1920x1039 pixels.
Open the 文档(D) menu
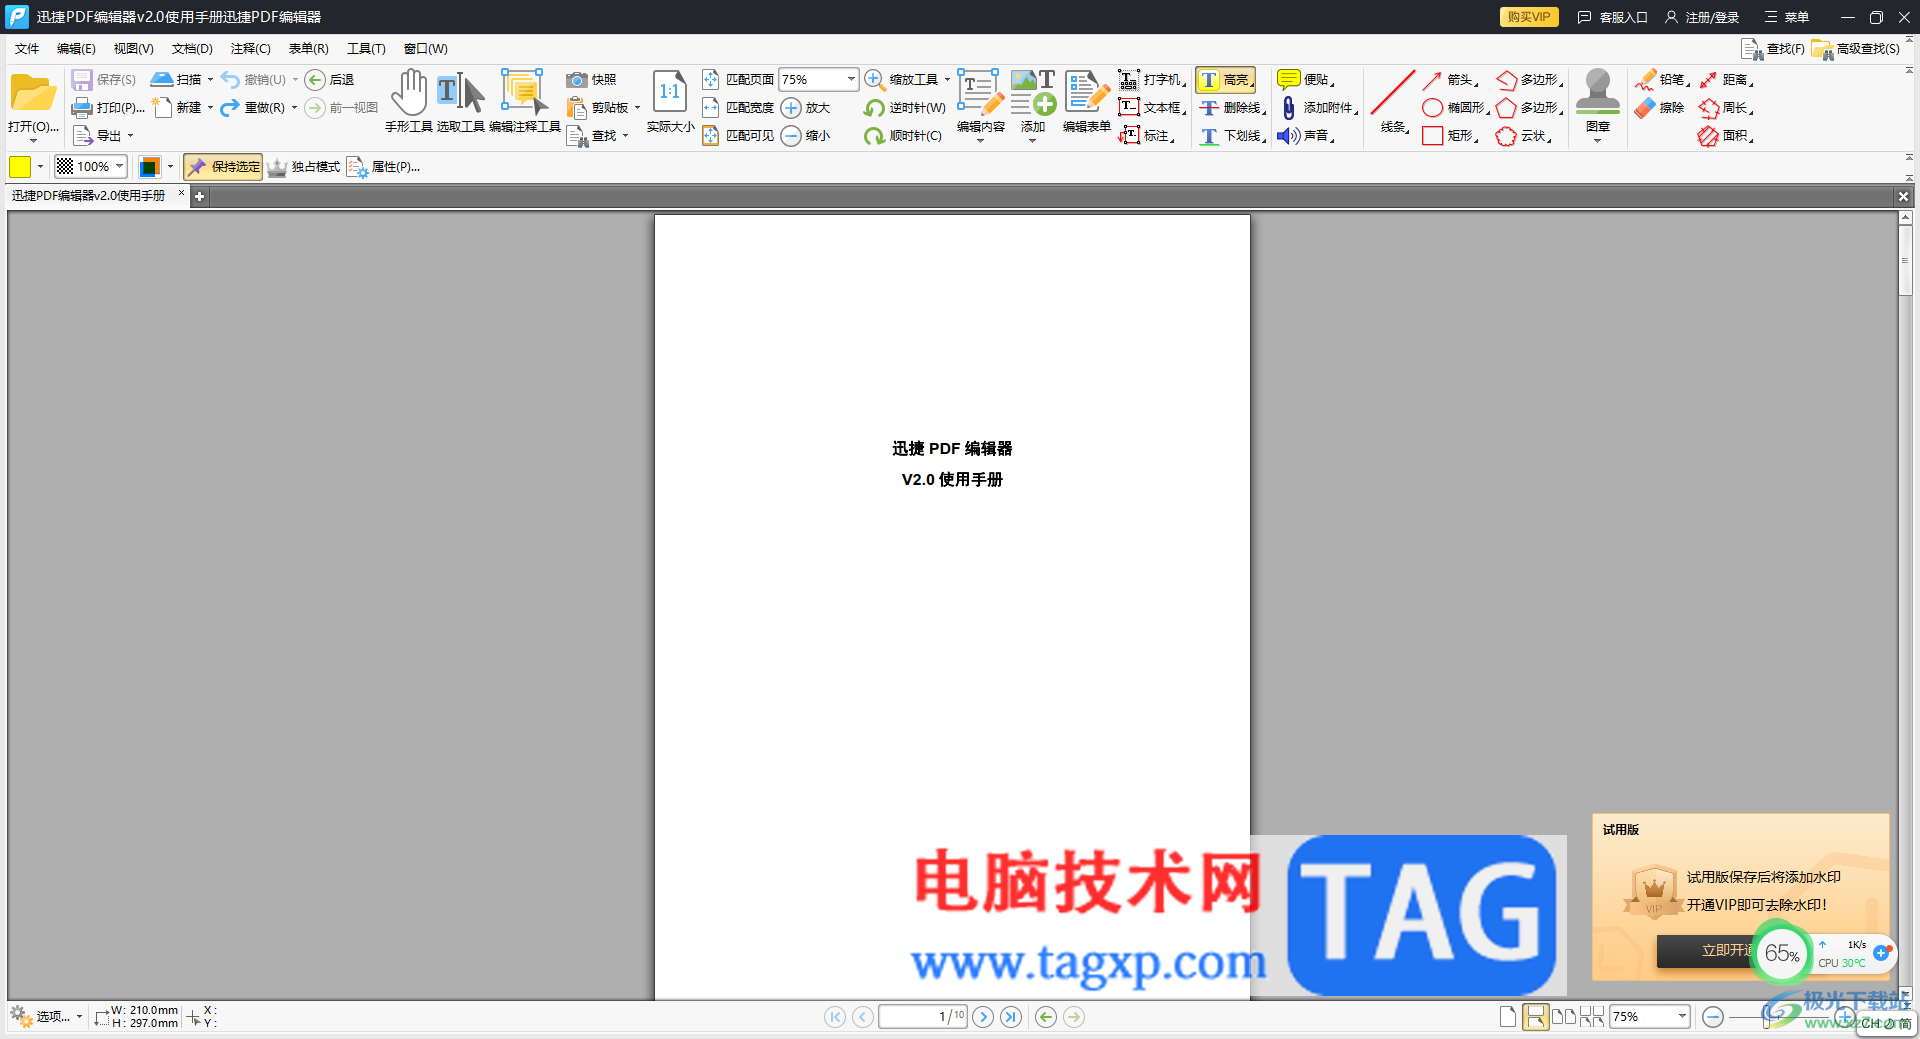[x=192, y=49]
